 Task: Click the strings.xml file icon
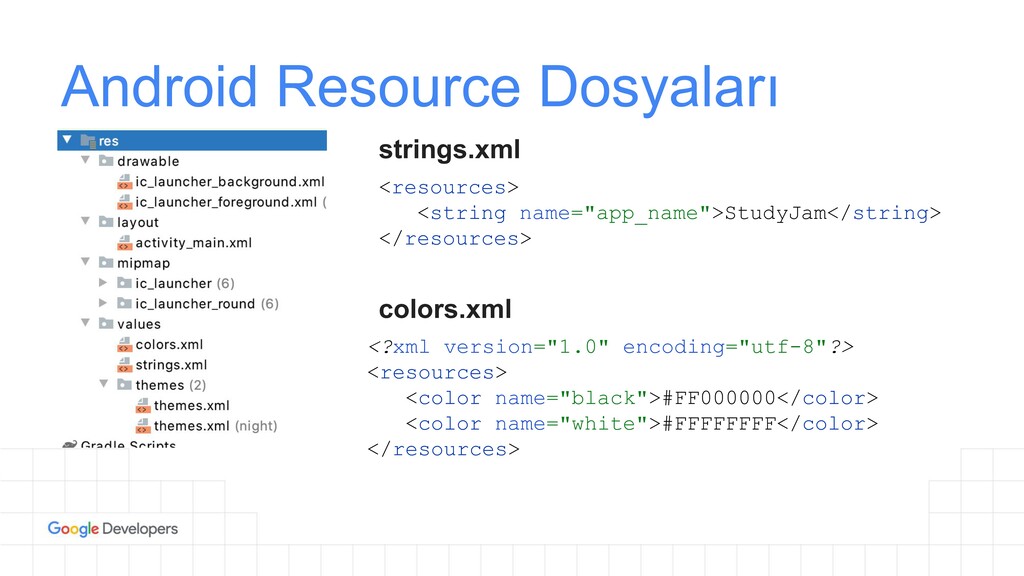(124, 364)
